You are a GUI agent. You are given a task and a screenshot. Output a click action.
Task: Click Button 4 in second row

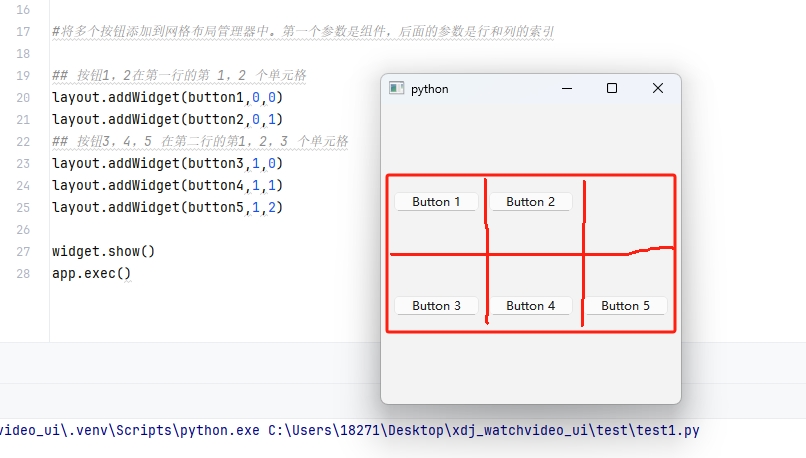[x=530, y=306]
